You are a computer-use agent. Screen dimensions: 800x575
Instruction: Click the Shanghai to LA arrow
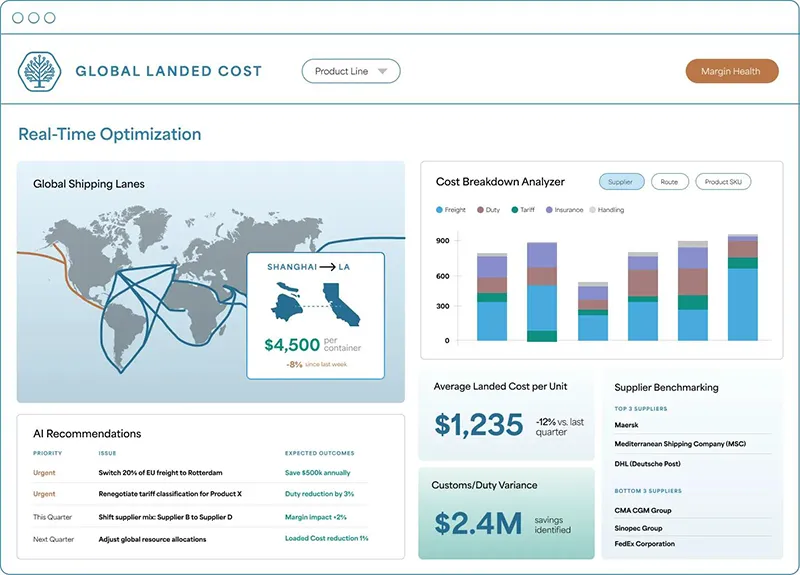pyautogui.click(x=328, y=267)
